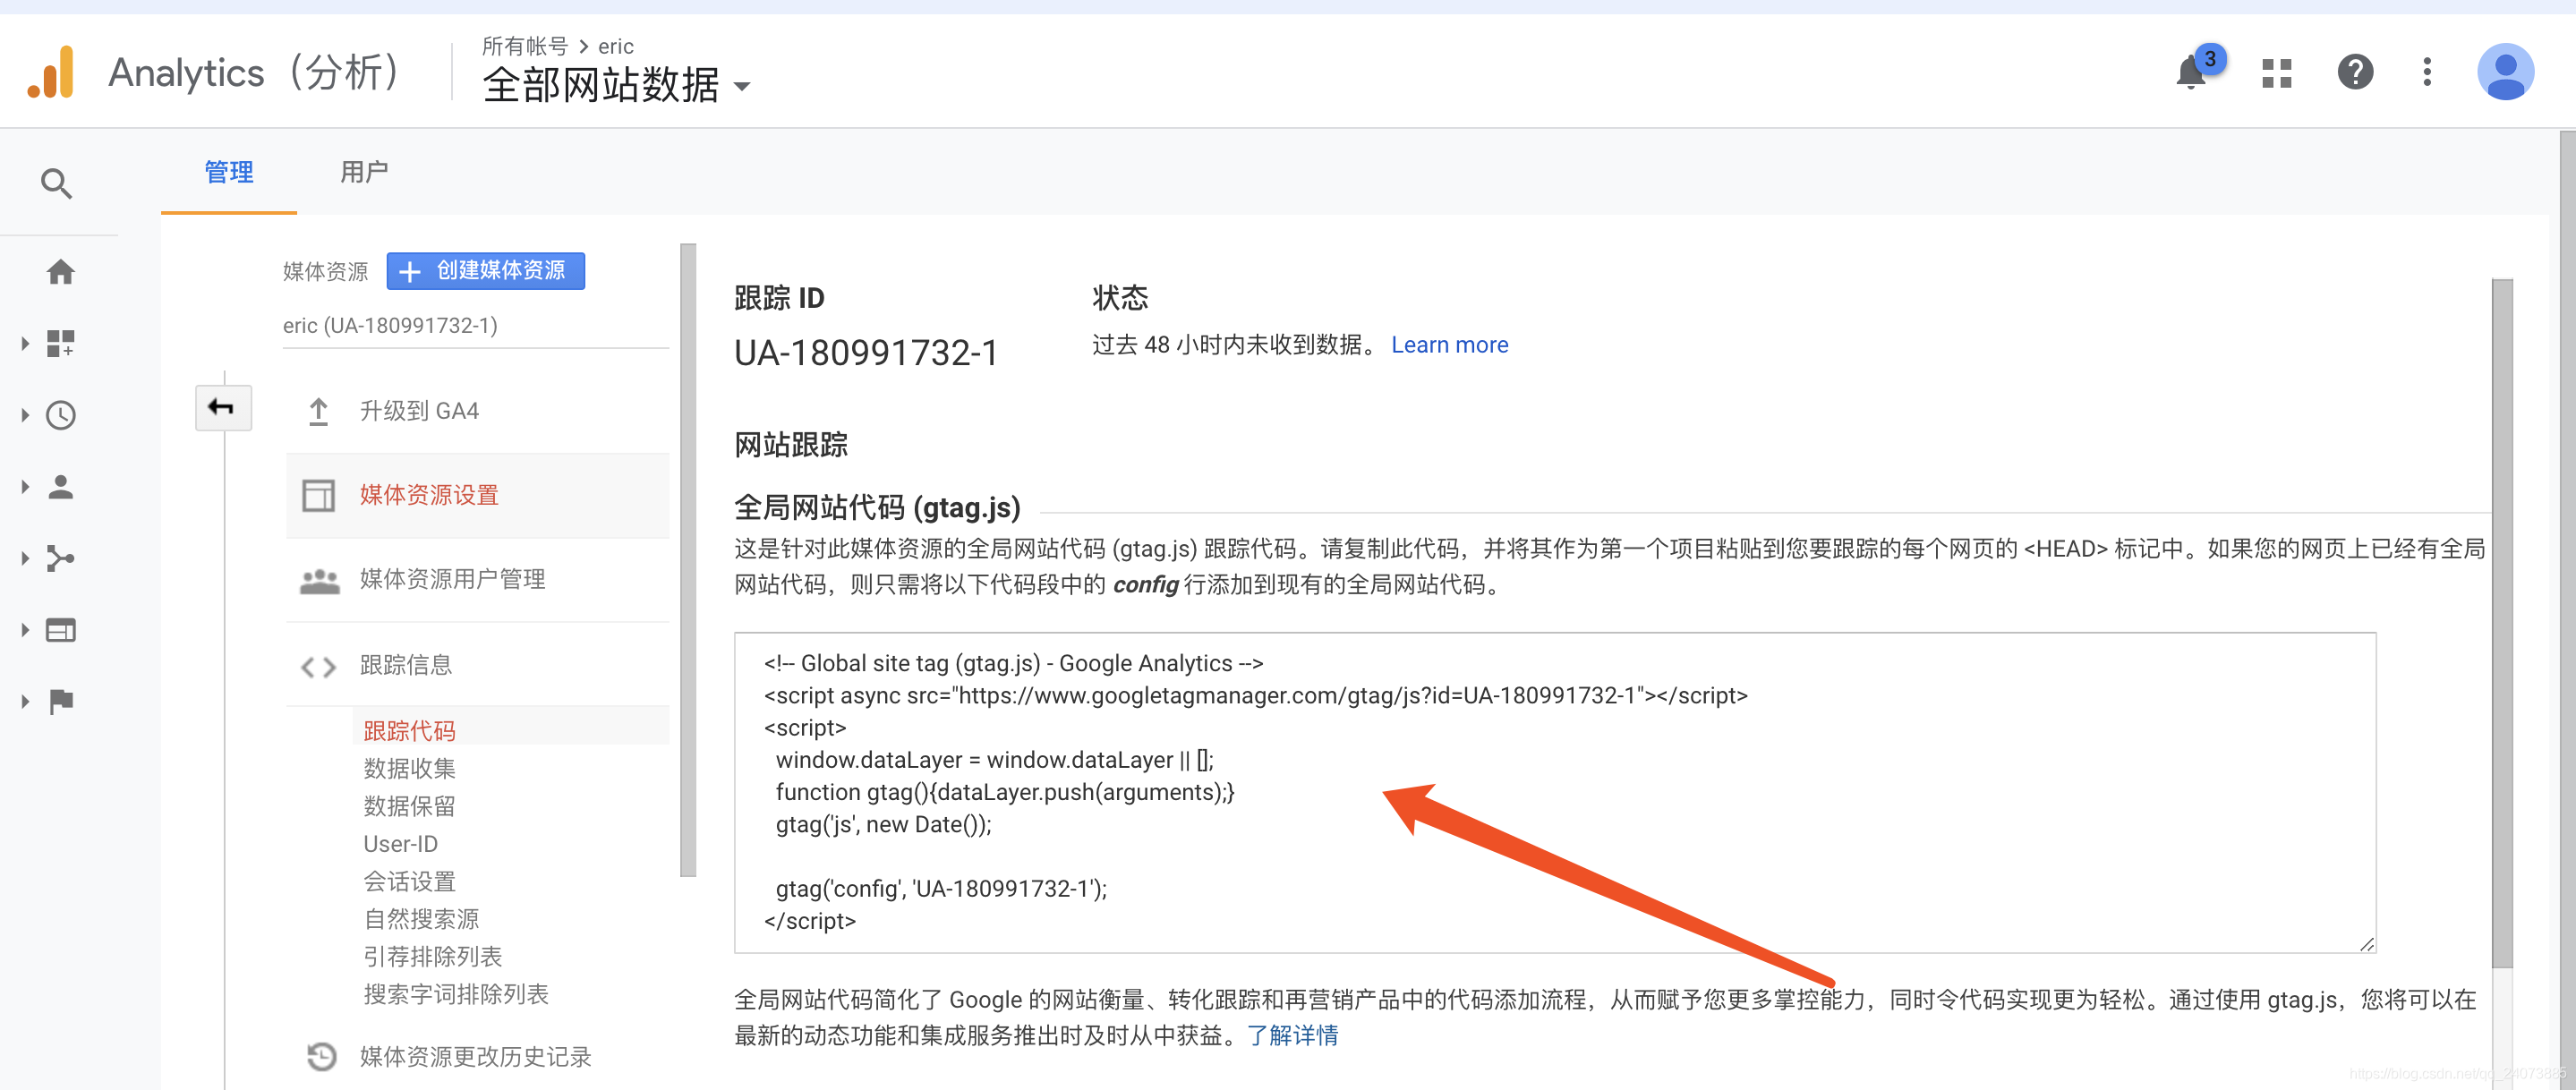The width and height of the screenshot is (2576, 1090).
Task: Expand the Audience person section arrow
Action: point(25,487)
